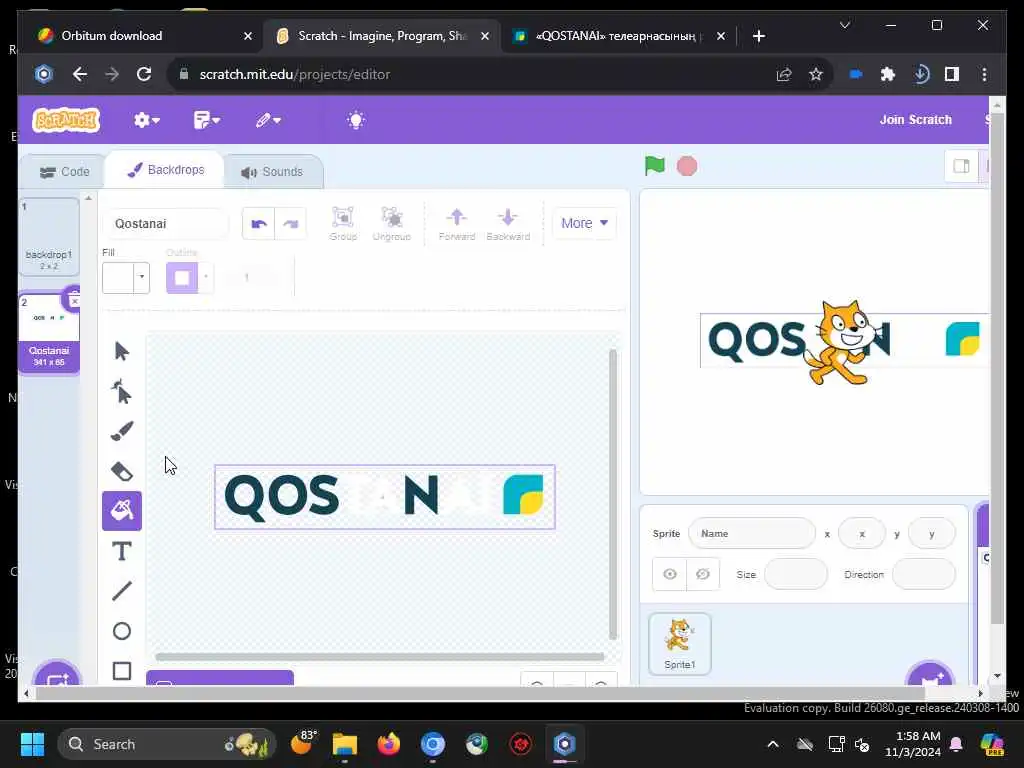The image size is (1024, 768).
Task: Click the stage layout toggle icon
Action: [961, 166]
